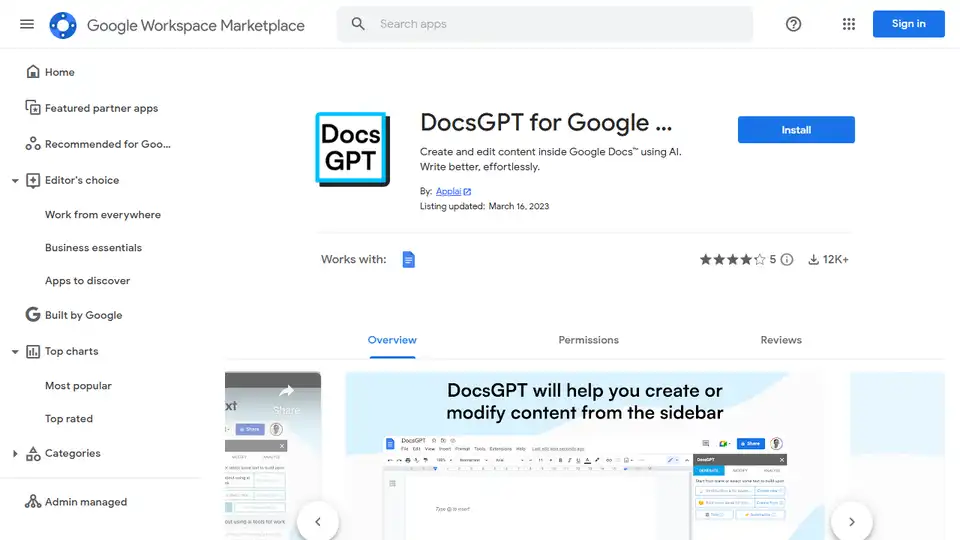Viewport: 960px width, 540px height.
Task: Click the 12K+ downloads icon
Action: click(x=813, y=260)
